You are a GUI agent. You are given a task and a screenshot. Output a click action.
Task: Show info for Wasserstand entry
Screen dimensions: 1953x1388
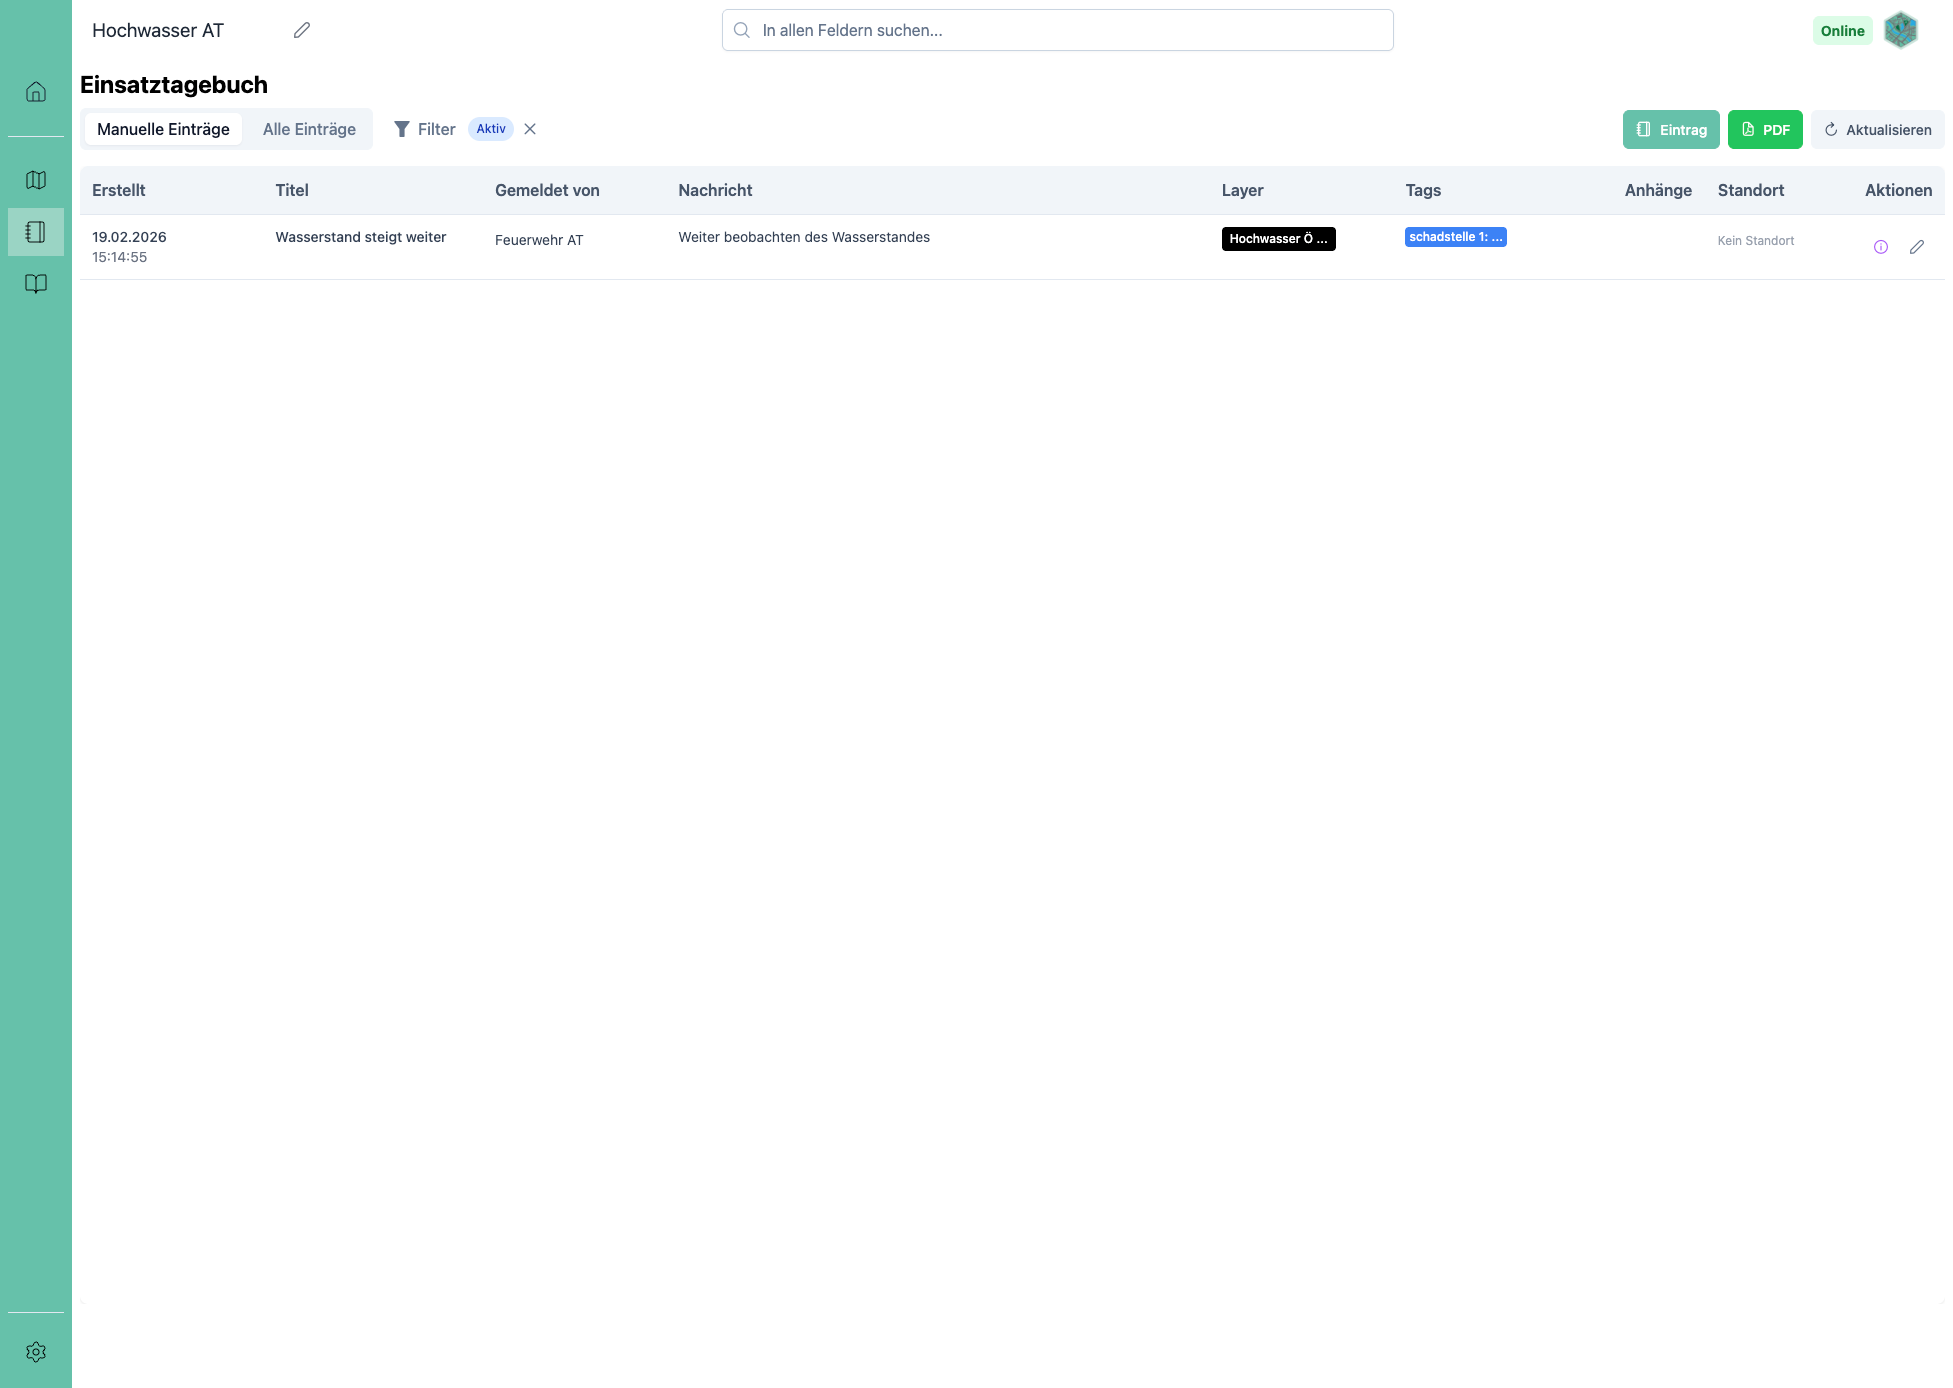pos(1880,247)
